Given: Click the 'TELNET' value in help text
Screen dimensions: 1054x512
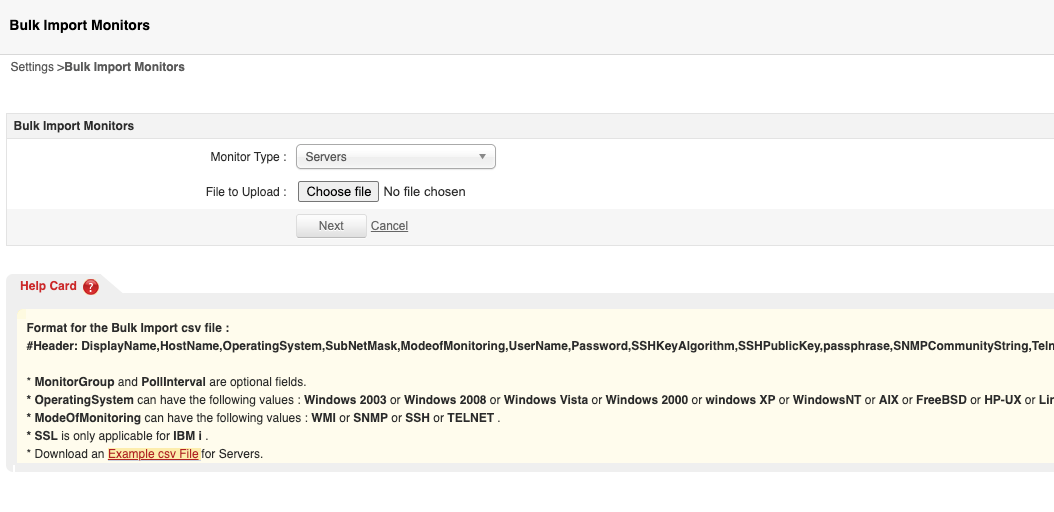Looking at the screenshot, I should pyautogui.click(x=471, y=418).
